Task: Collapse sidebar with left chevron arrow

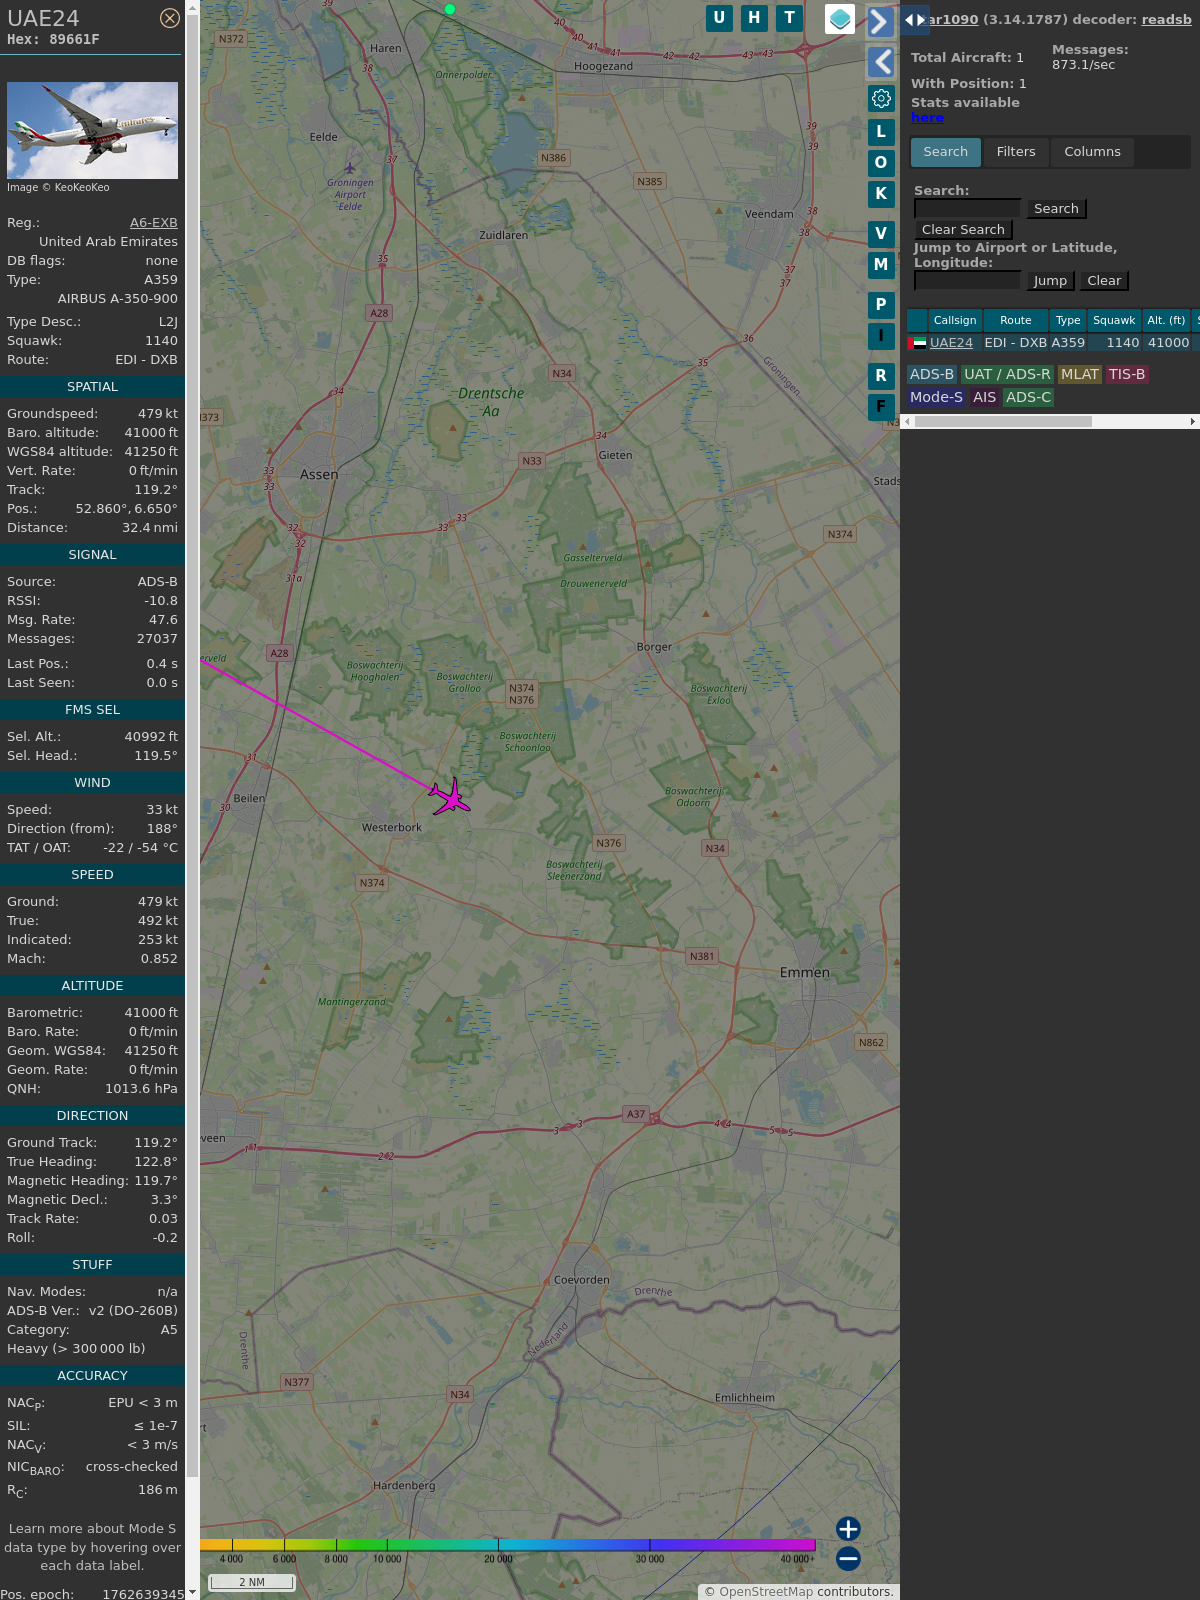Action: (881, 62)
